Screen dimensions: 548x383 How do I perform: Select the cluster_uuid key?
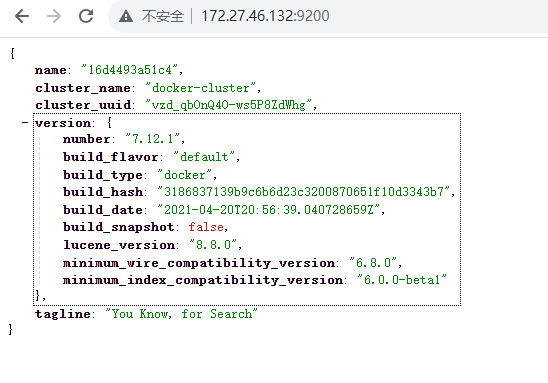tap(83, 105)
